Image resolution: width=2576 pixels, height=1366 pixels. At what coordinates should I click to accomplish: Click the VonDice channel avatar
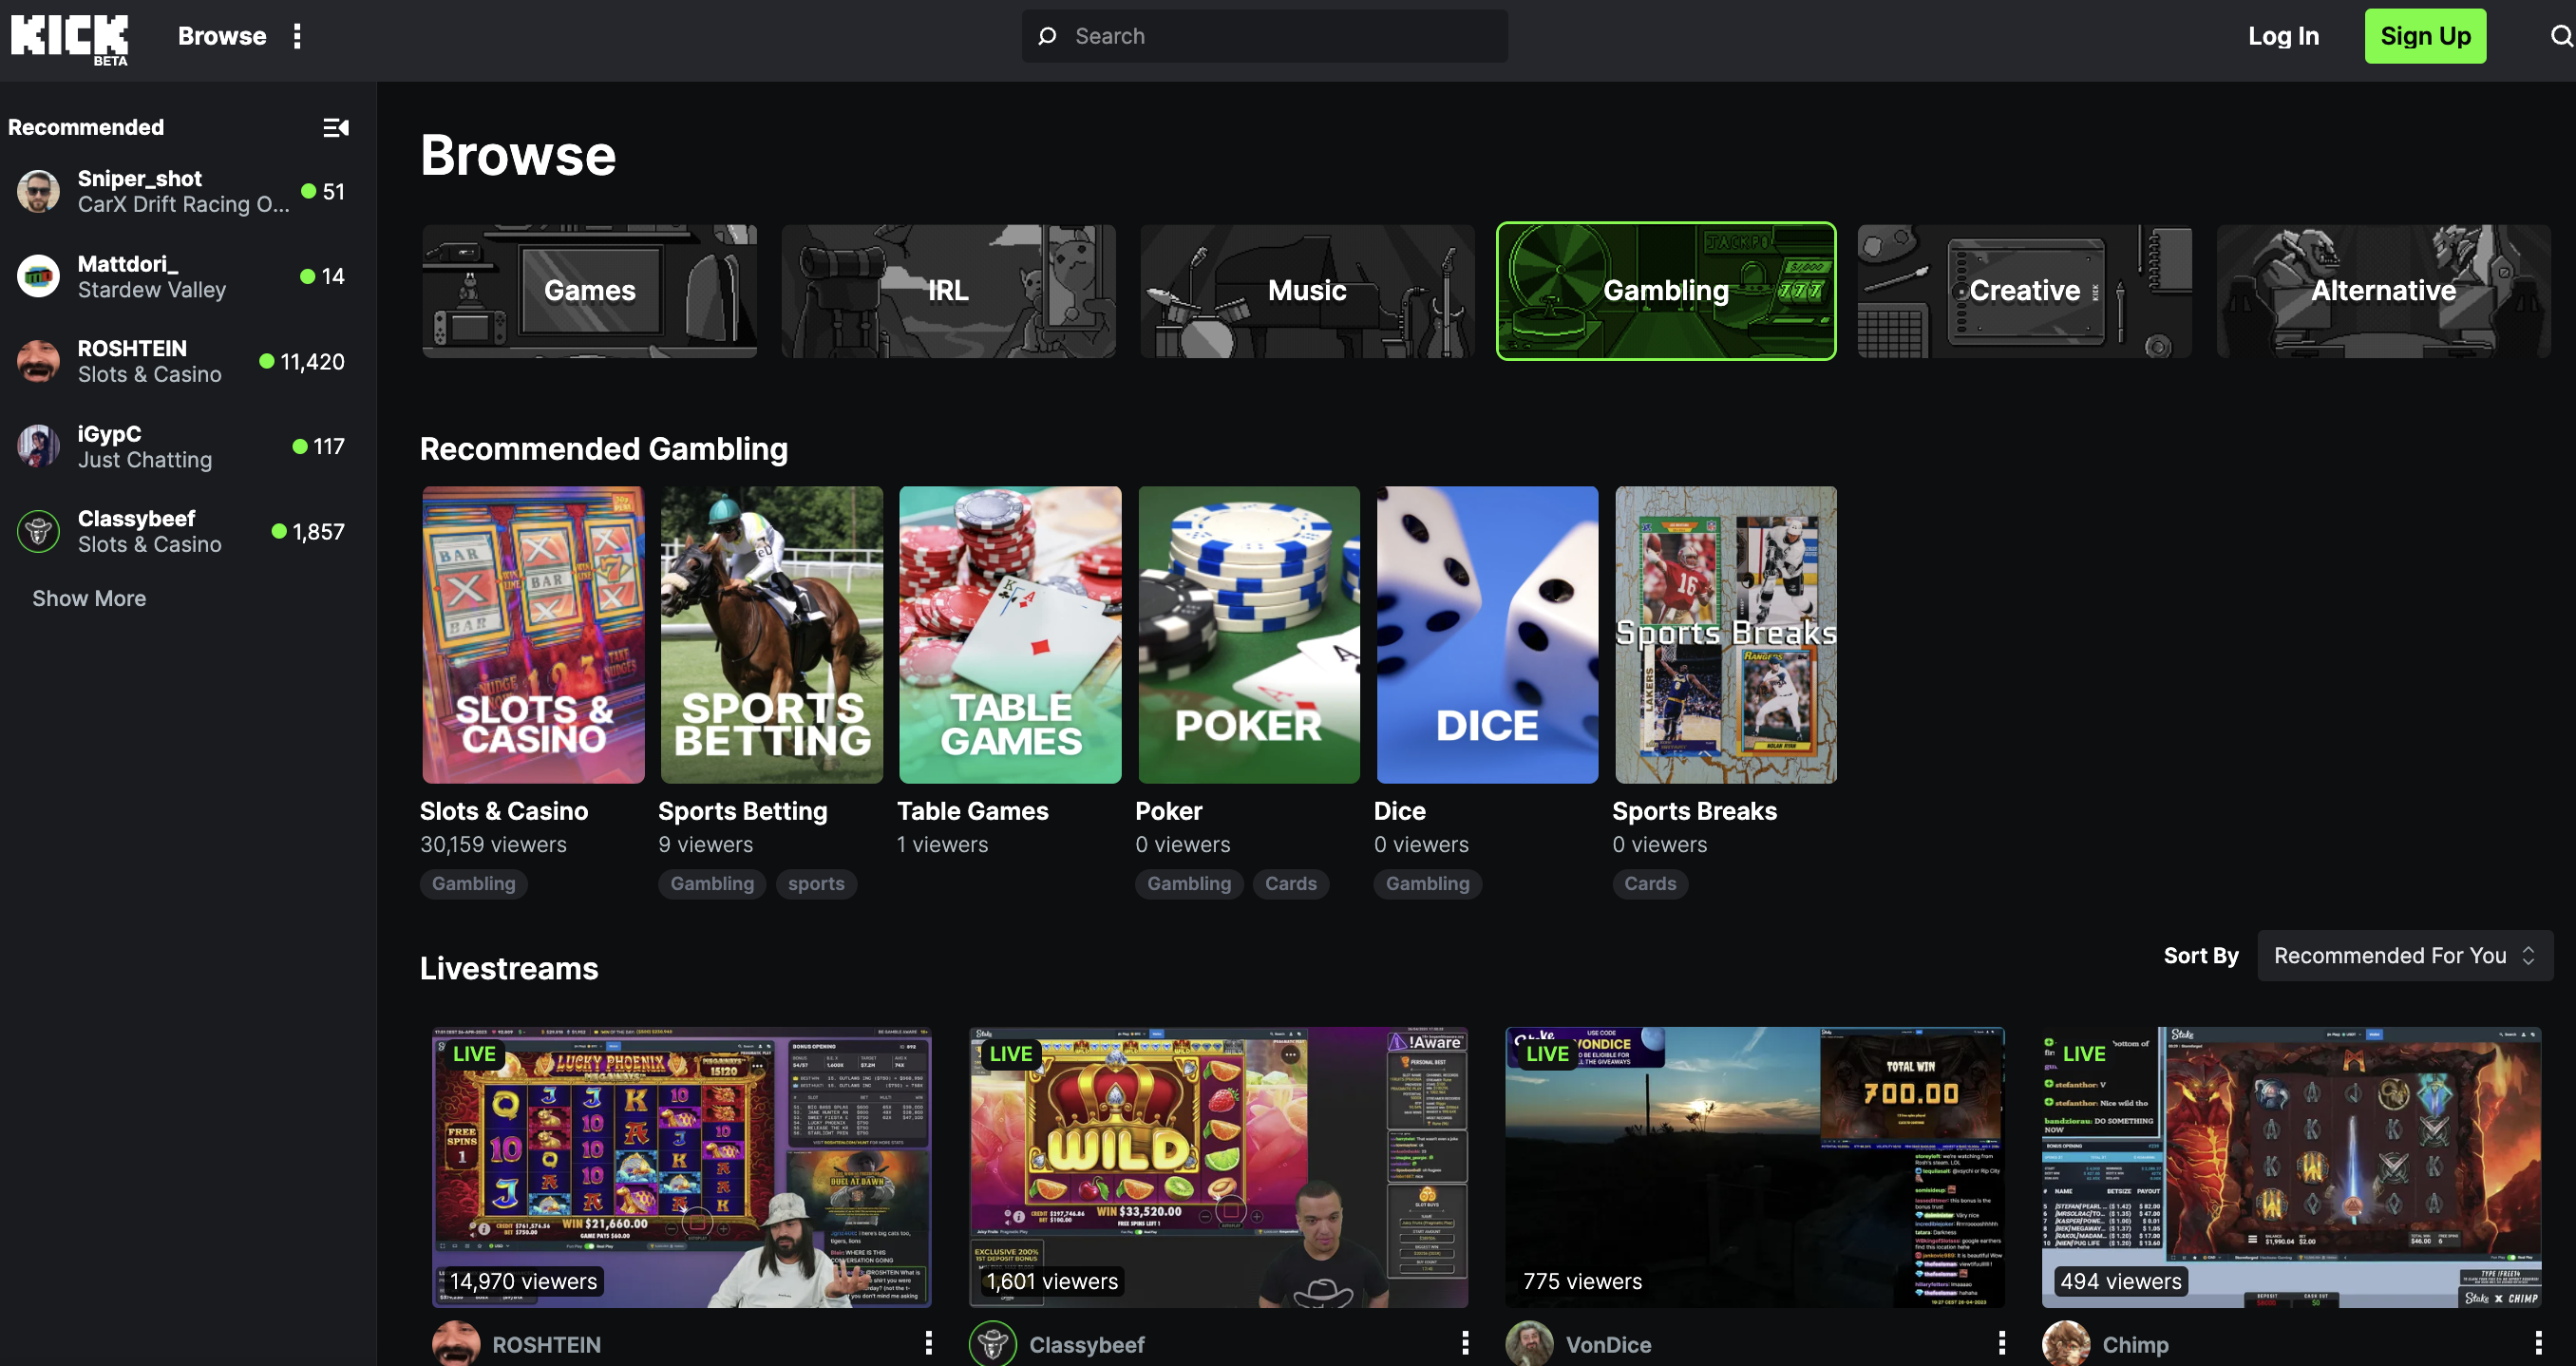(x=1528, y=1343)
